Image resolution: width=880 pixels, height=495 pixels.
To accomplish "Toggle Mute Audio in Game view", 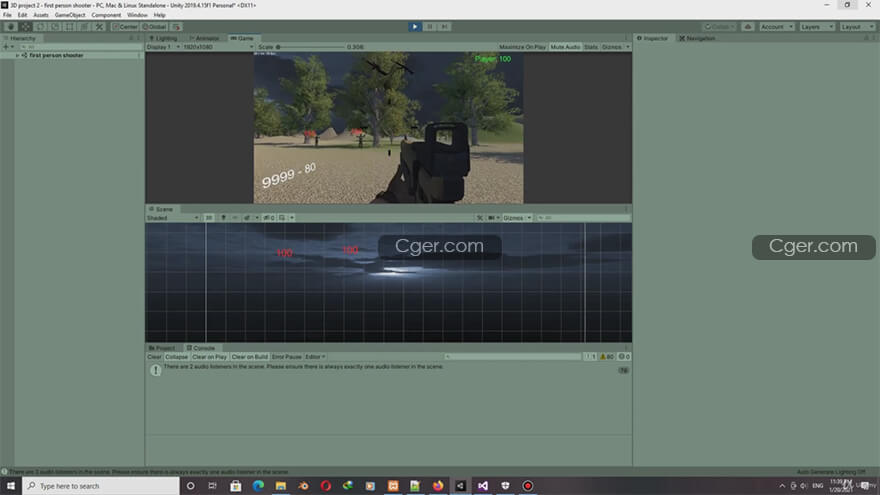I will [565, 47].
